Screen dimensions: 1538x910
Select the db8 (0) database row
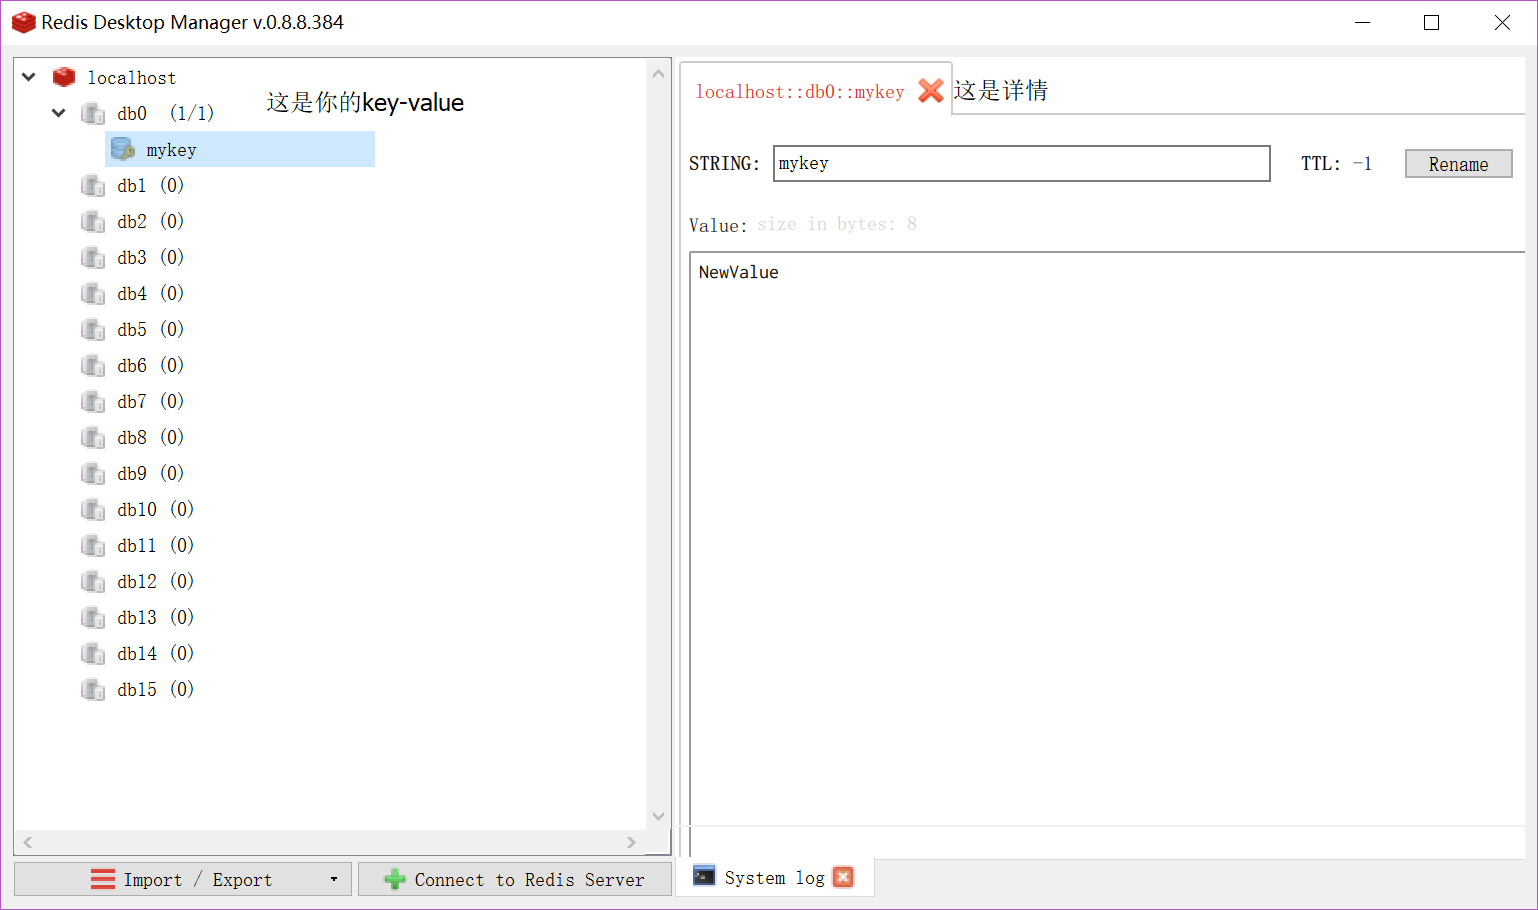pyautogui.click(x=150, y=437)
